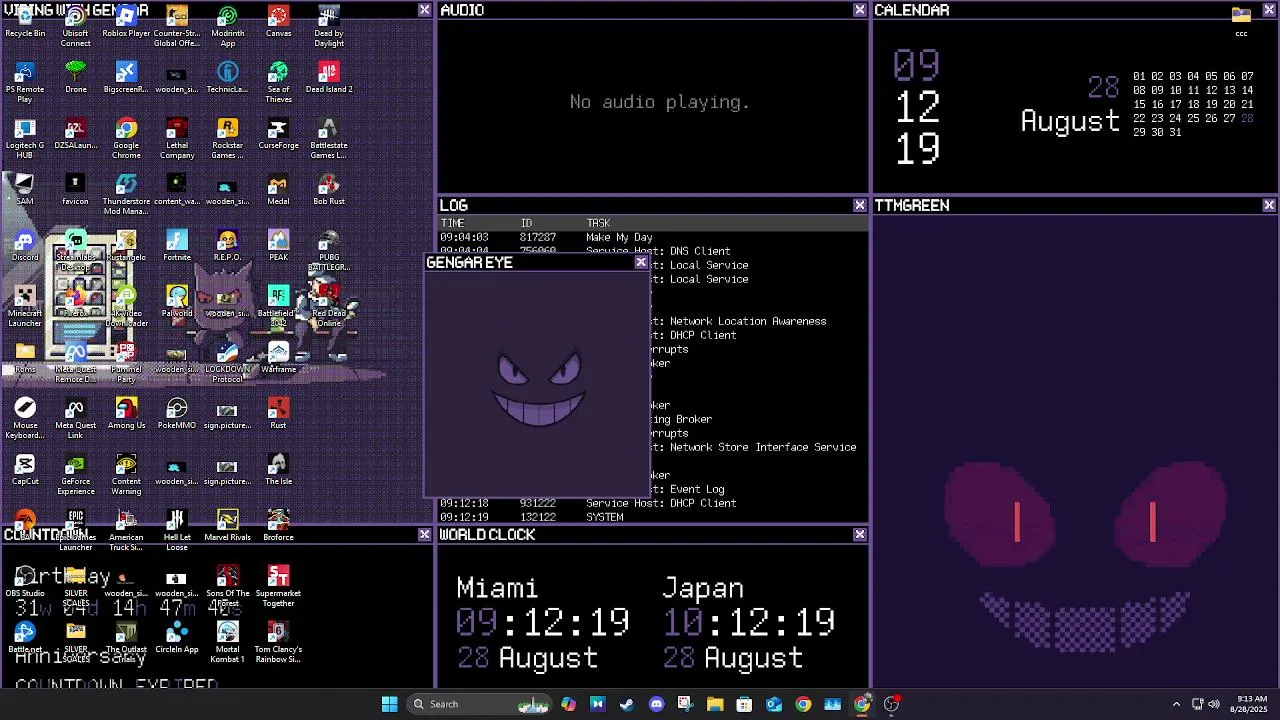Screen dimensions: 1280x720
Task: Select the Counter-Strike Global Offensive shortcut
Action: [177, 27]
